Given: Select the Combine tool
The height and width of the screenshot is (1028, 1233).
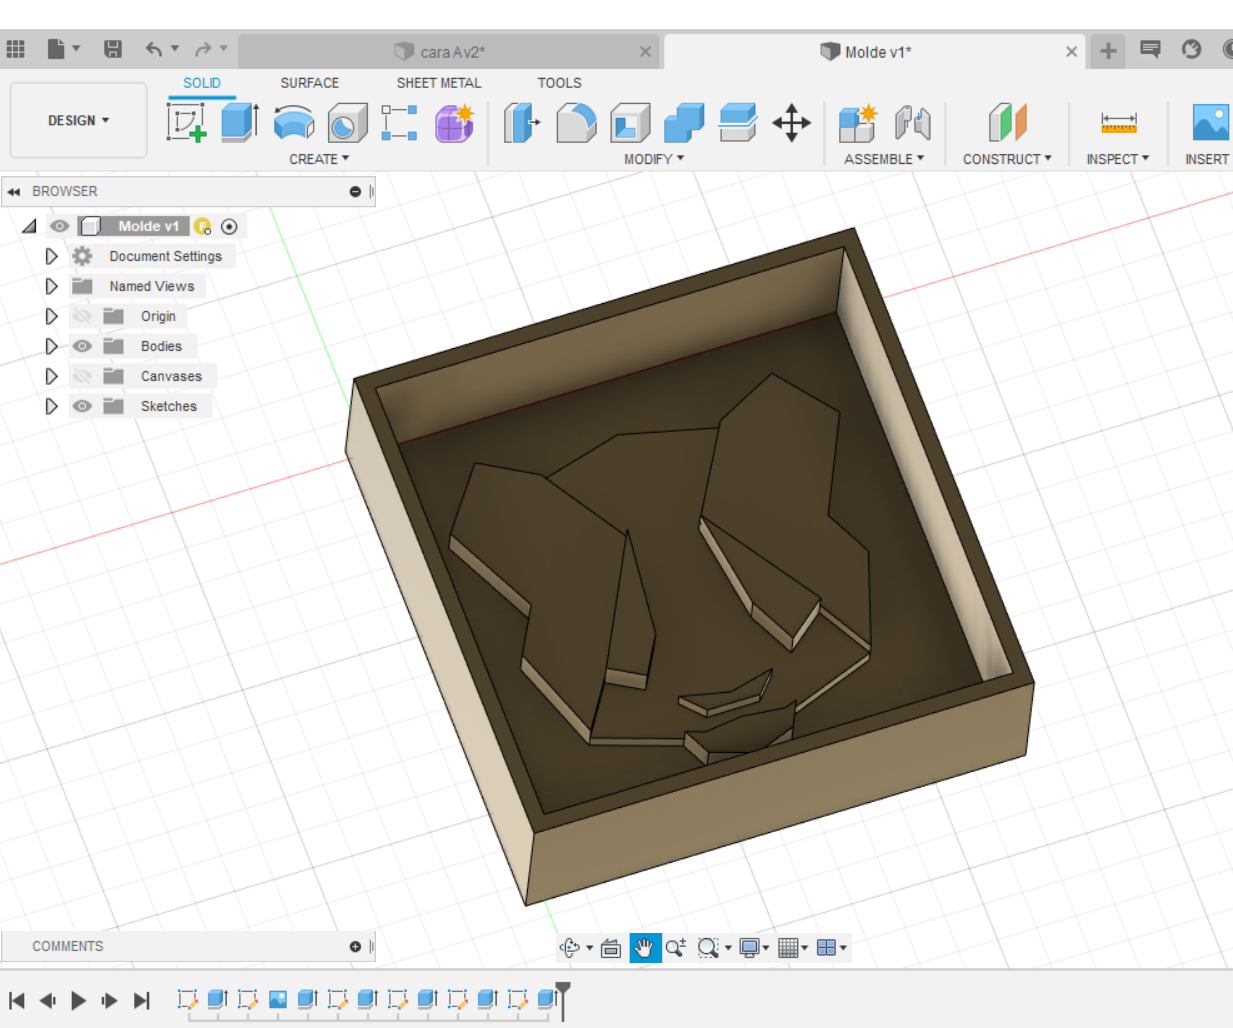Looking at the screenshot, I should (684, 120).
